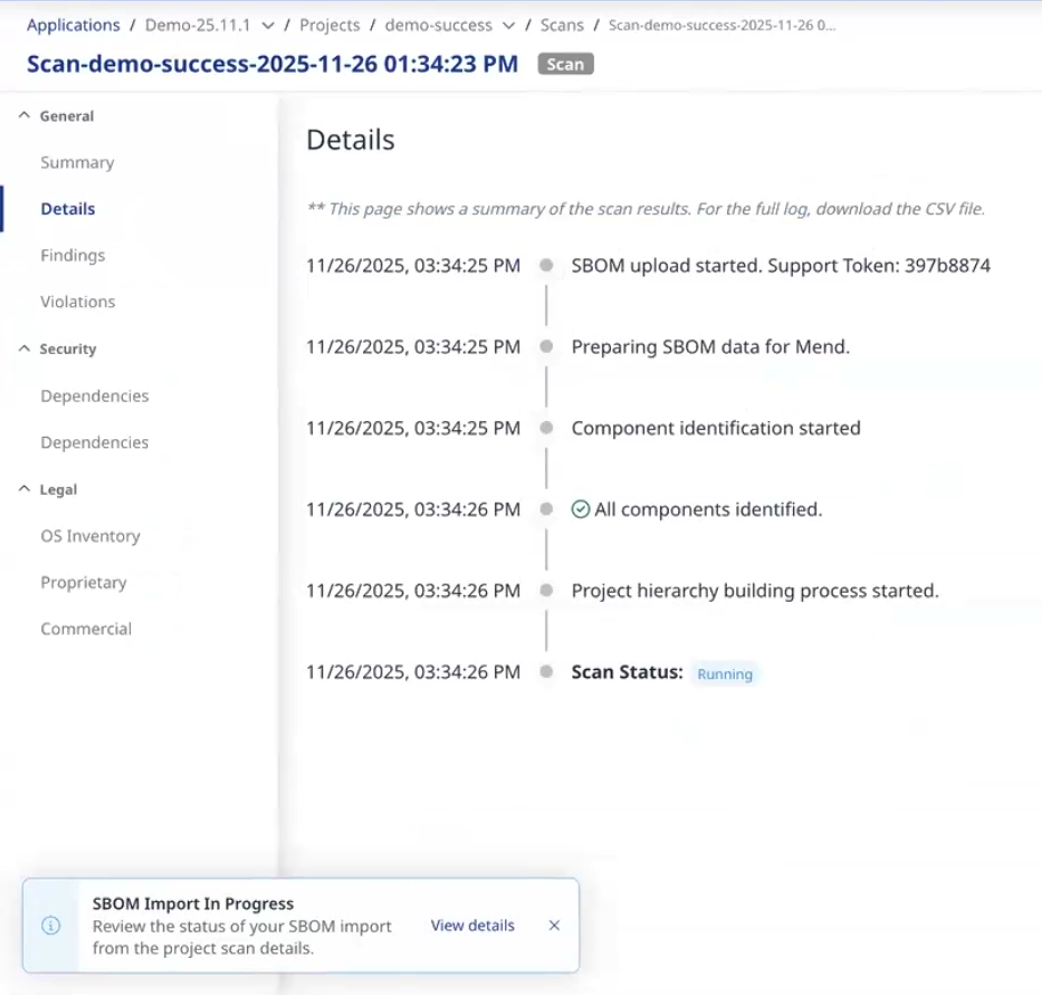
Task: Click the Projects breadcrumb link
Action: tap(329, 25)
